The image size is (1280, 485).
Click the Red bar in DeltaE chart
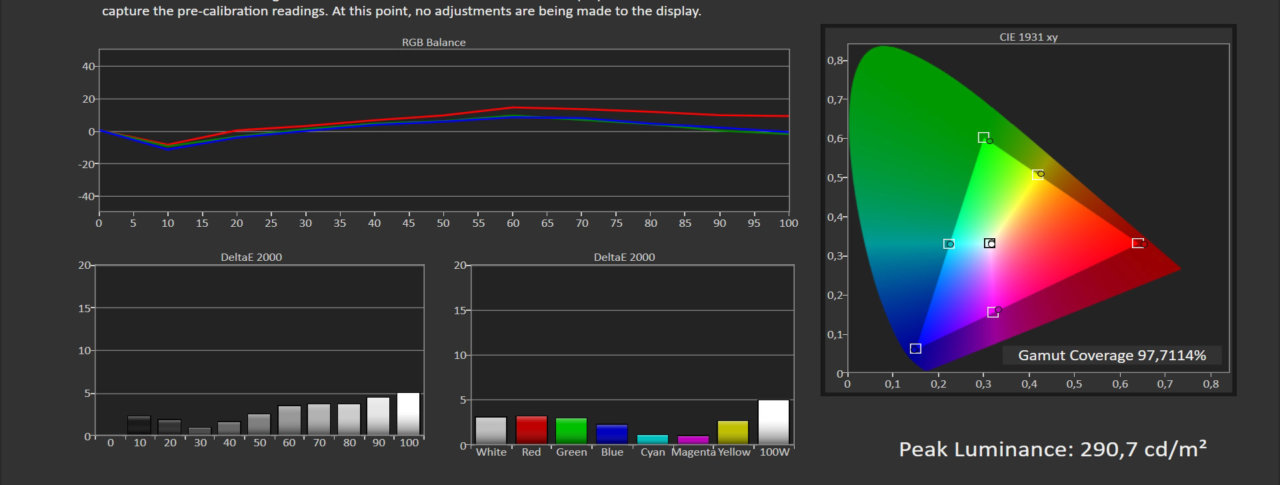[531, 431]
